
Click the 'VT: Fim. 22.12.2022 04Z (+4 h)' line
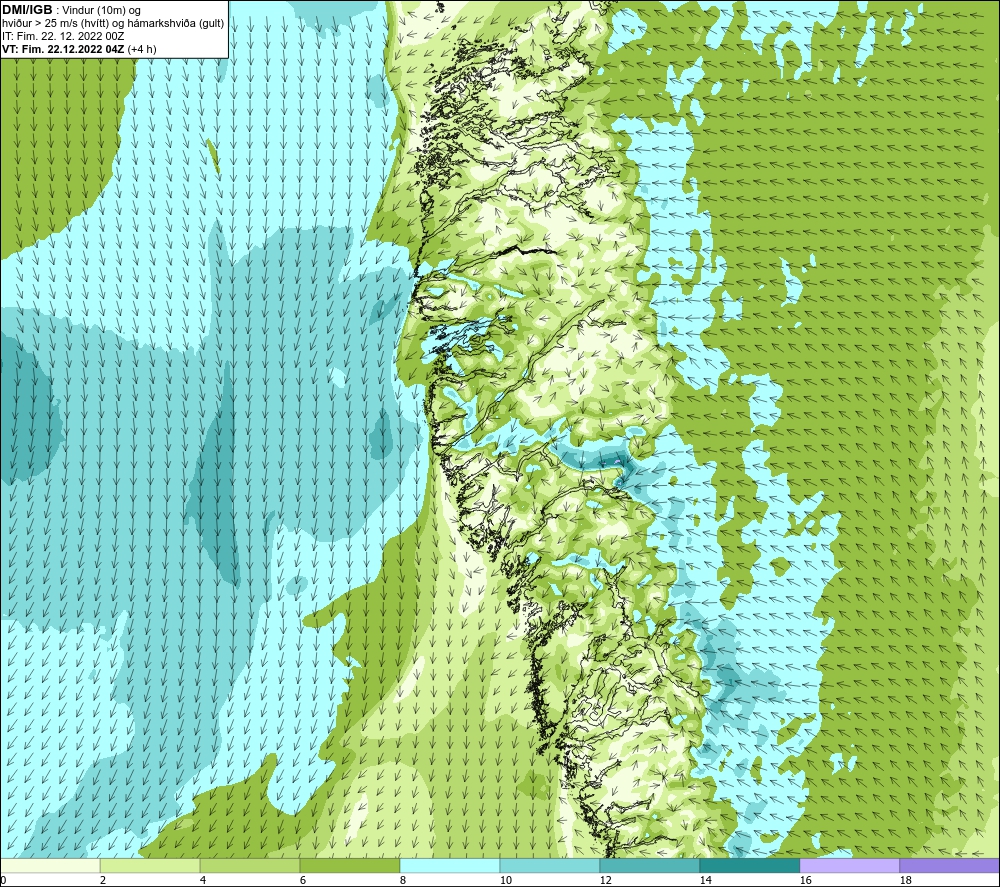[x=79, y=48]
